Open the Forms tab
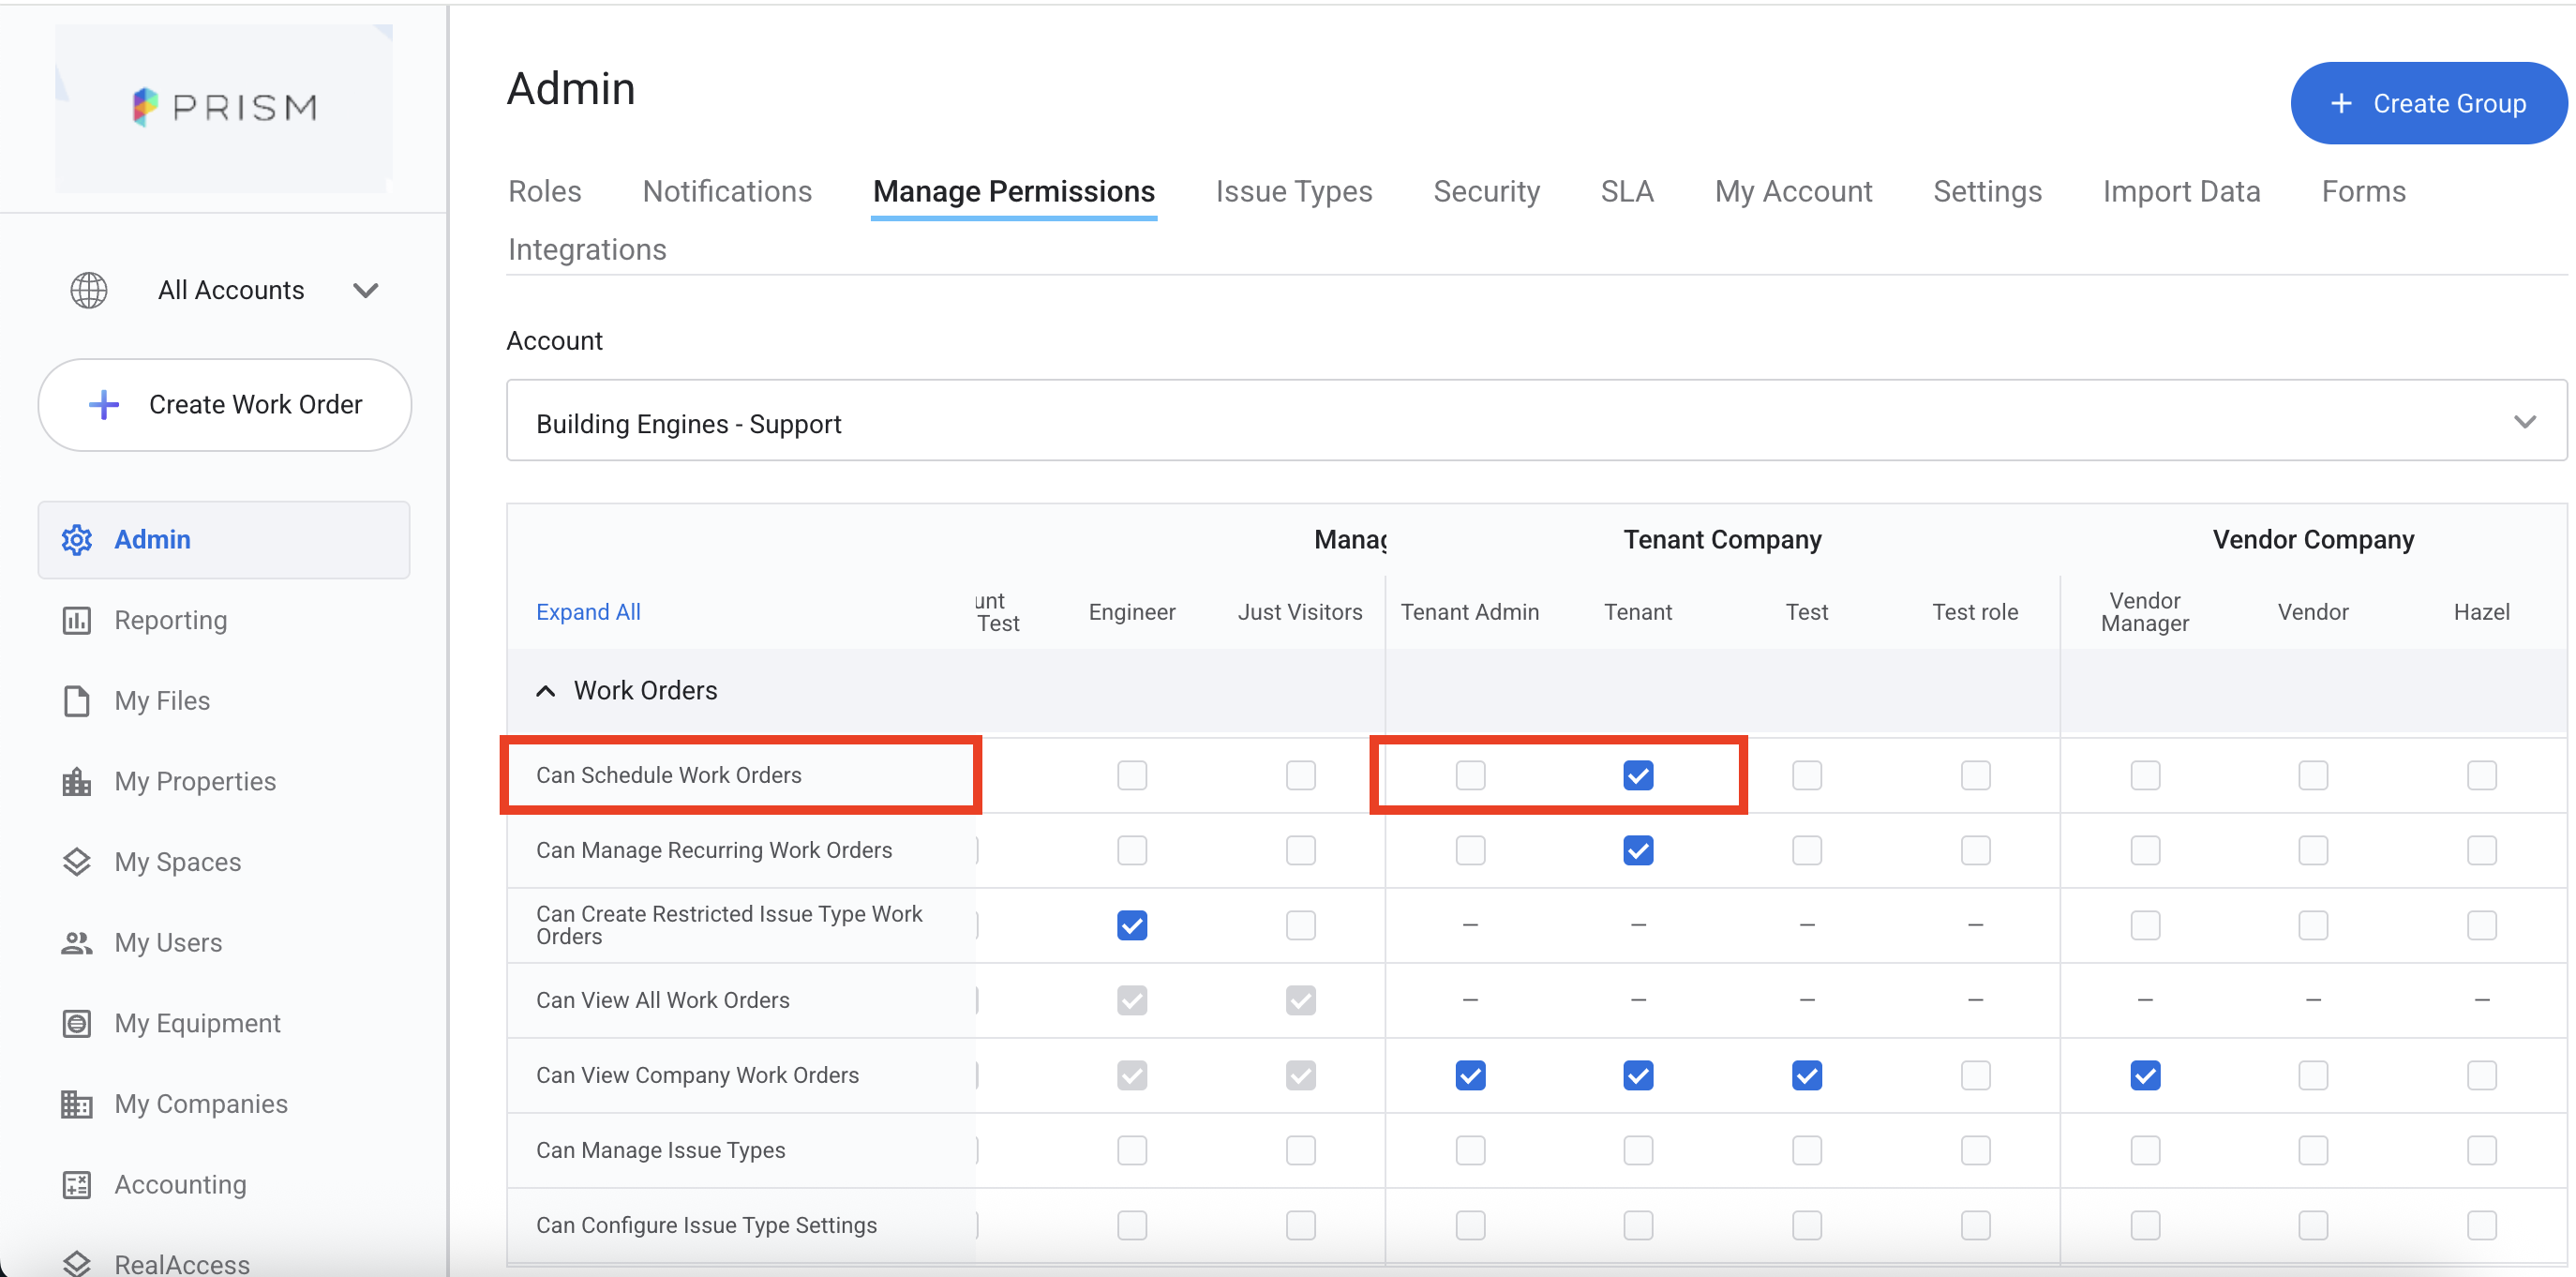The image size is (2576, 1277). pyautogui.click(x=2363, y=191)
